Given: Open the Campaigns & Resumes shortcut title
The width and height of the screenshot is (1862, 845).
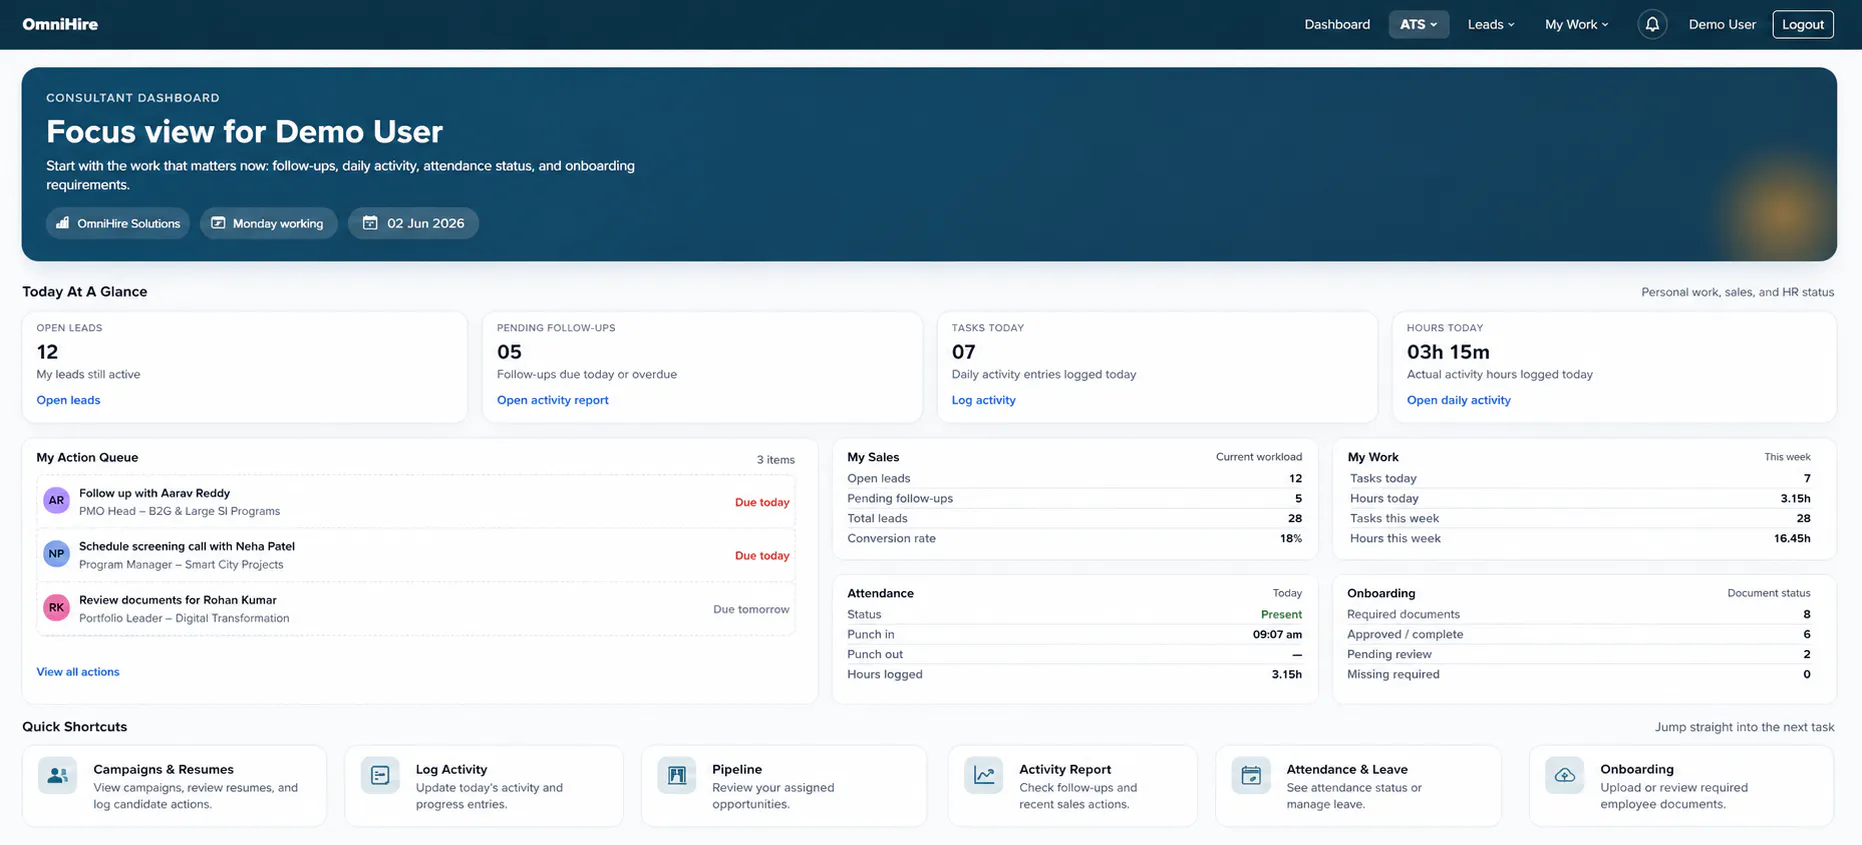Looking at the screenshot, I should click(x=163, y=769).
